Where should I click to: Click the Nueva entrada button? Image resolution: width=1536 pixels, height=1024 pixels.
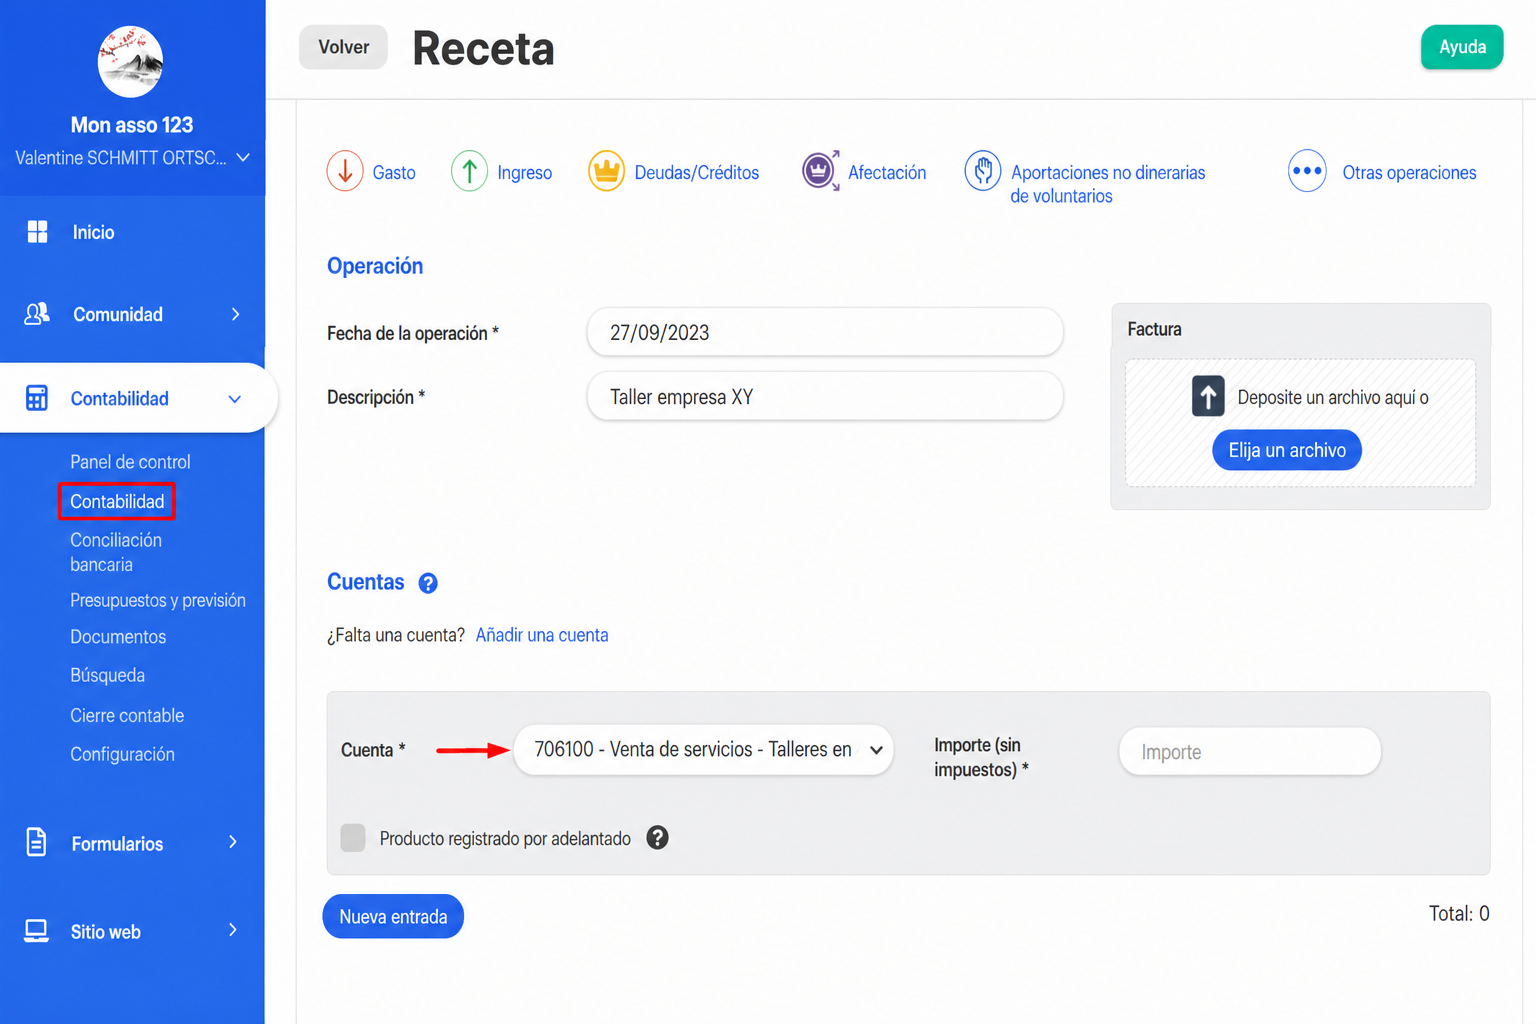(x=393, y=916)
